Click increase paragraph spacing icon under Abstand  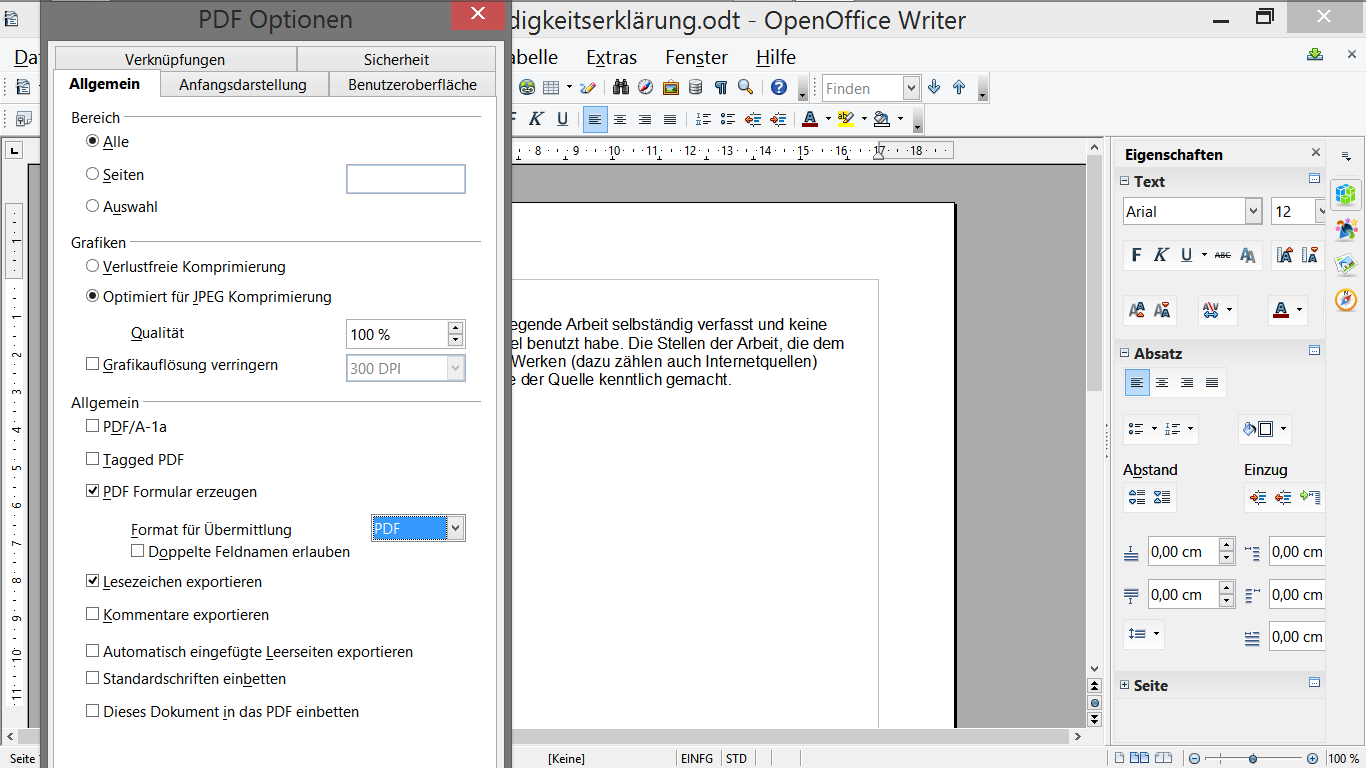pos(1136,497)
